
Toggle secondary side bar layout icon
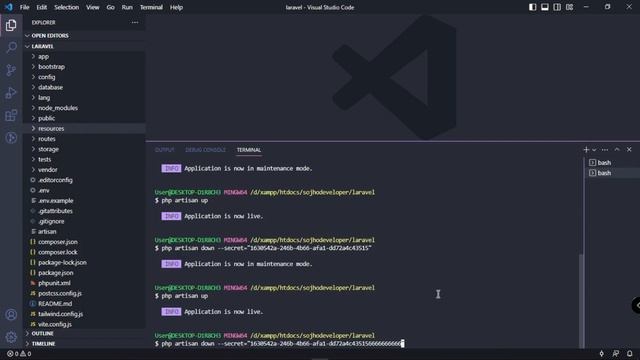pos(557,7)
